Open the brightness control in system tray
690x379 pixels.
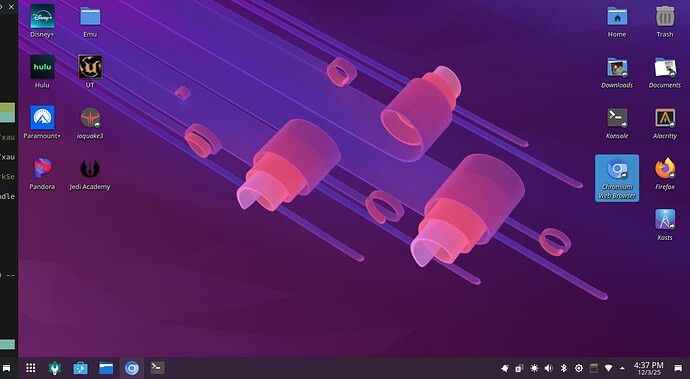point(534,368)
